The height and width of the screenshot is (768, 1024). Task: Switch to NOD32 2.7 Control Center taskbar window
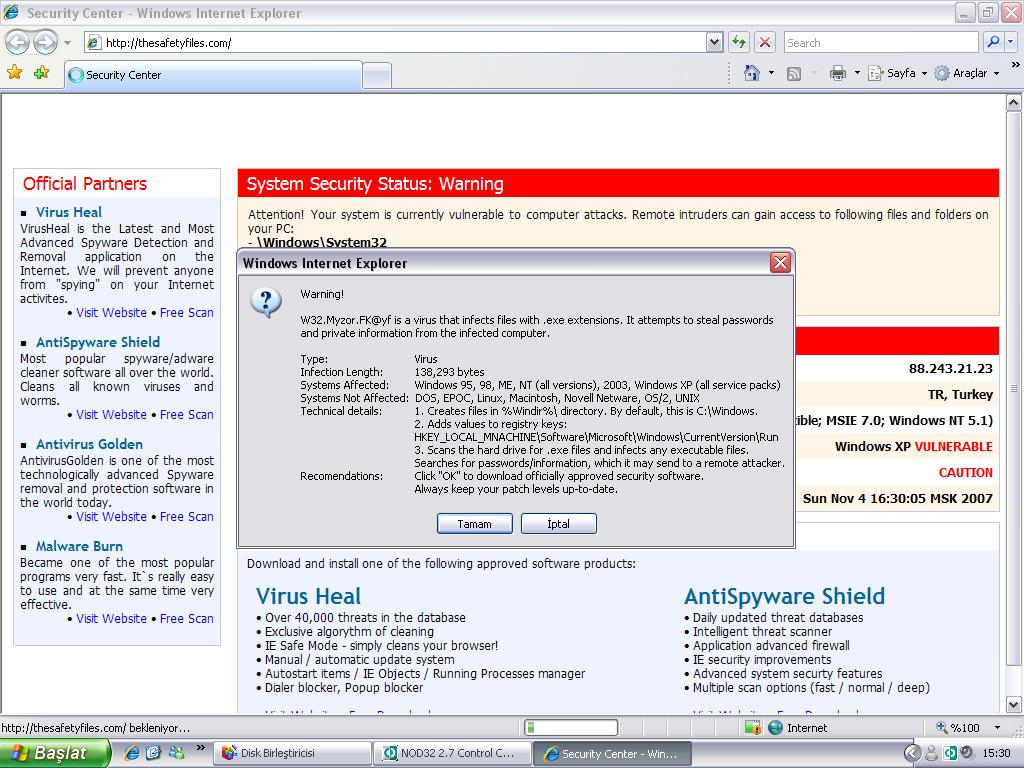[x=453, y=754]
